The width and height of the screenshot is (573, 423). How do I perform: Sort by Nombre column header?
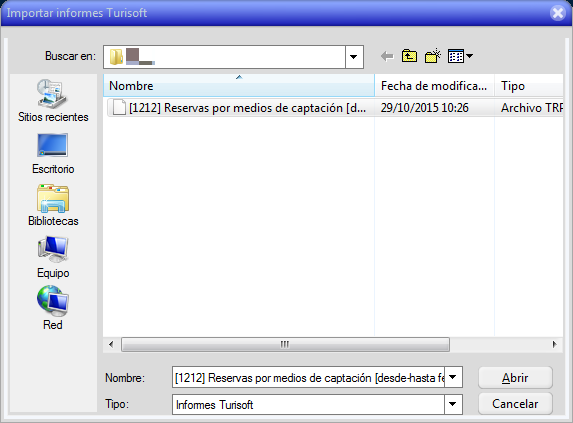click(x=239, y=85)
